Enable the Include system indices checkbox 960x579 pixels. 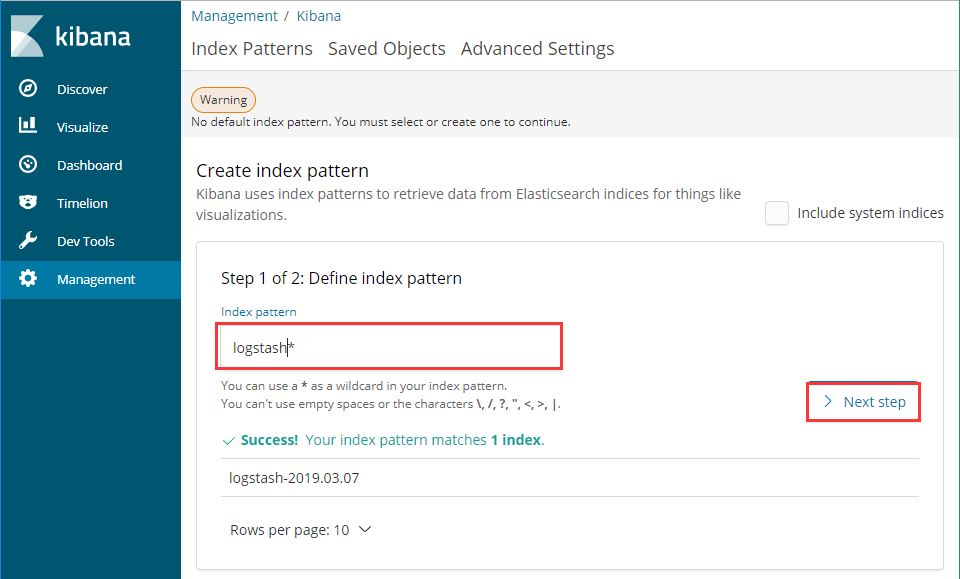[x=776, y=213]
